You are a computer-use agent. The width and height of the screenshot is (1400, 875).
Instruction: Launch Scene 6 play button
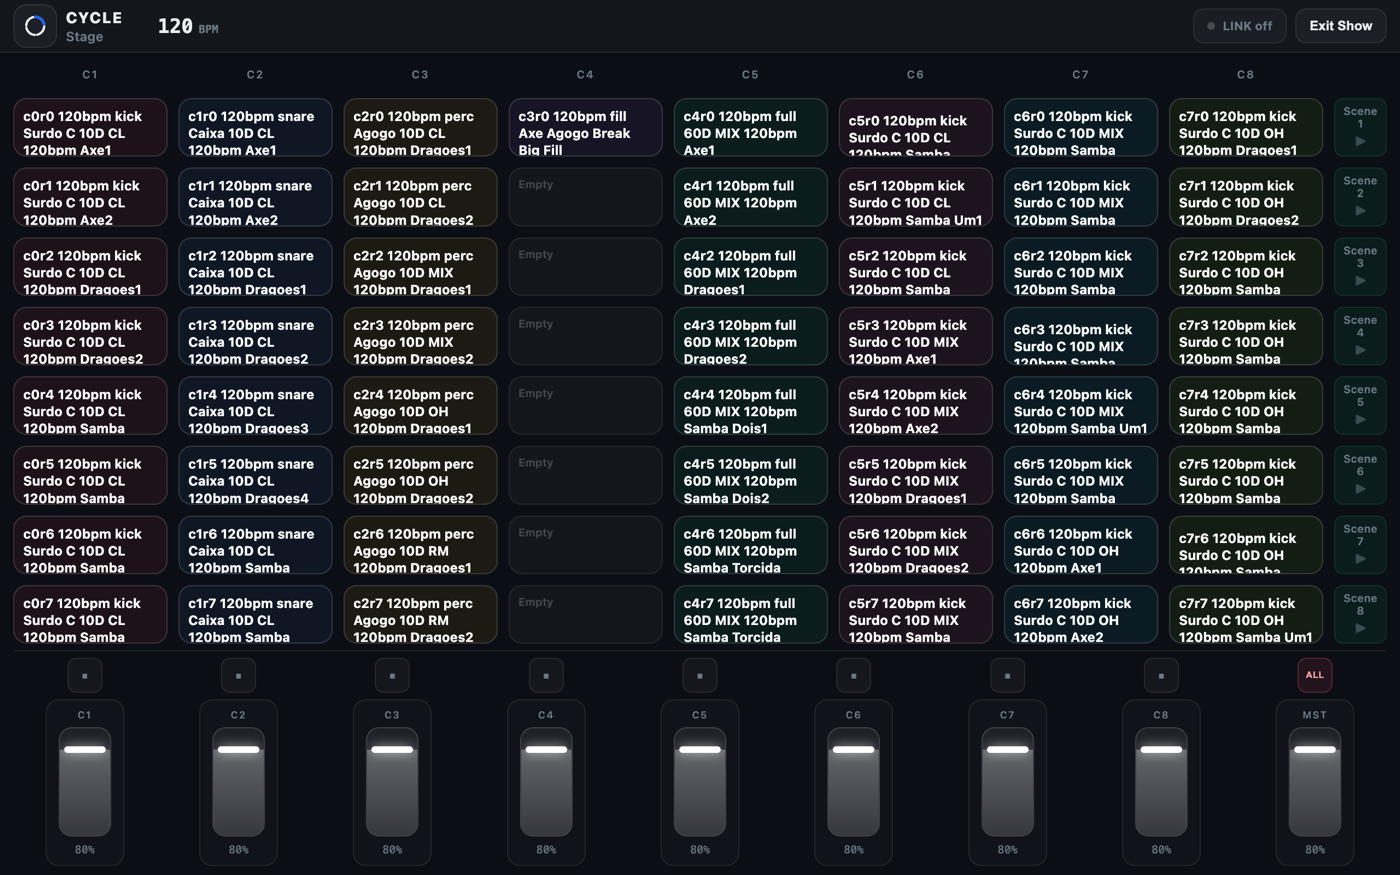(x=1360, y=475)
